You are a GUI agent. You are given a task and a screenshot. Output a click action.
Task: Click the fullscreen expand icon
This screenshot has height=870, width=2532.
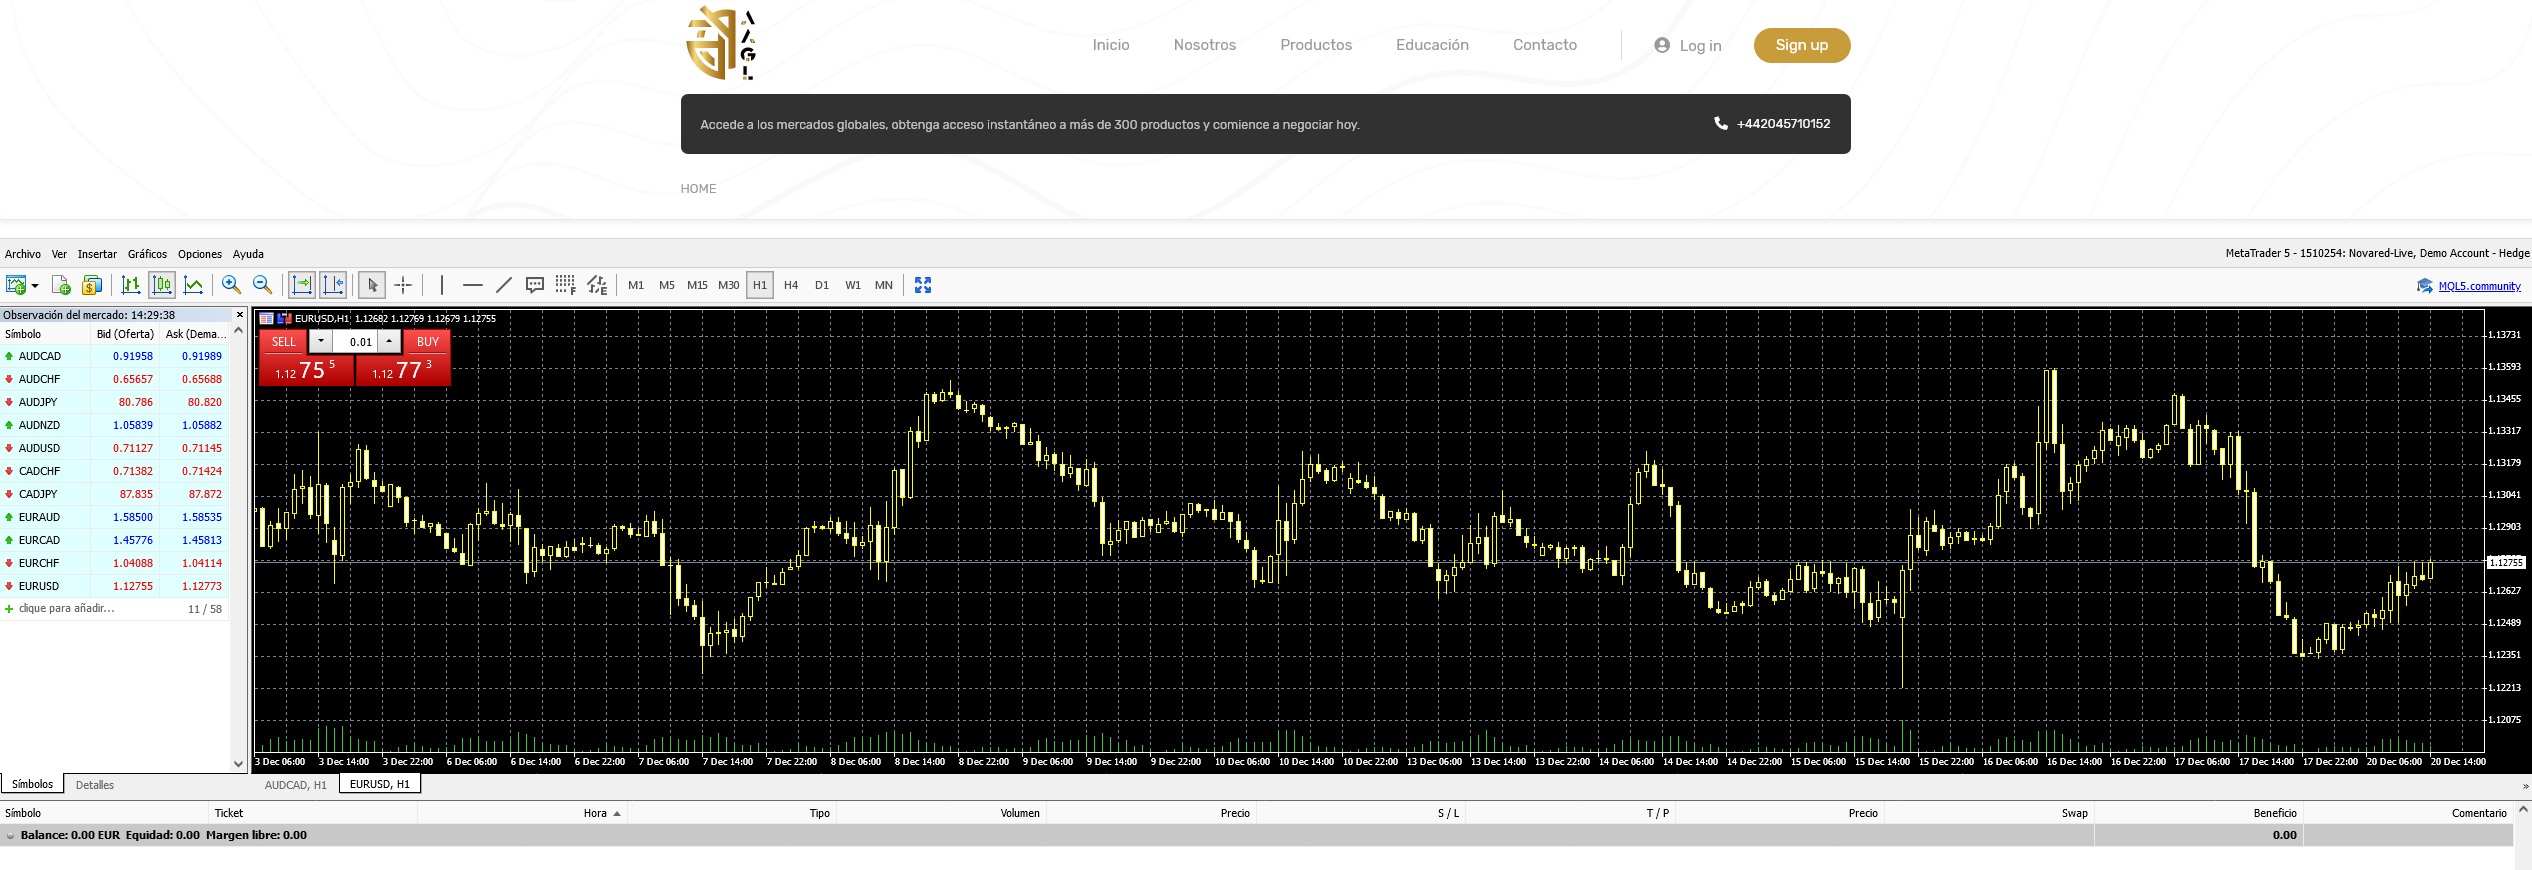pos(923,285)
